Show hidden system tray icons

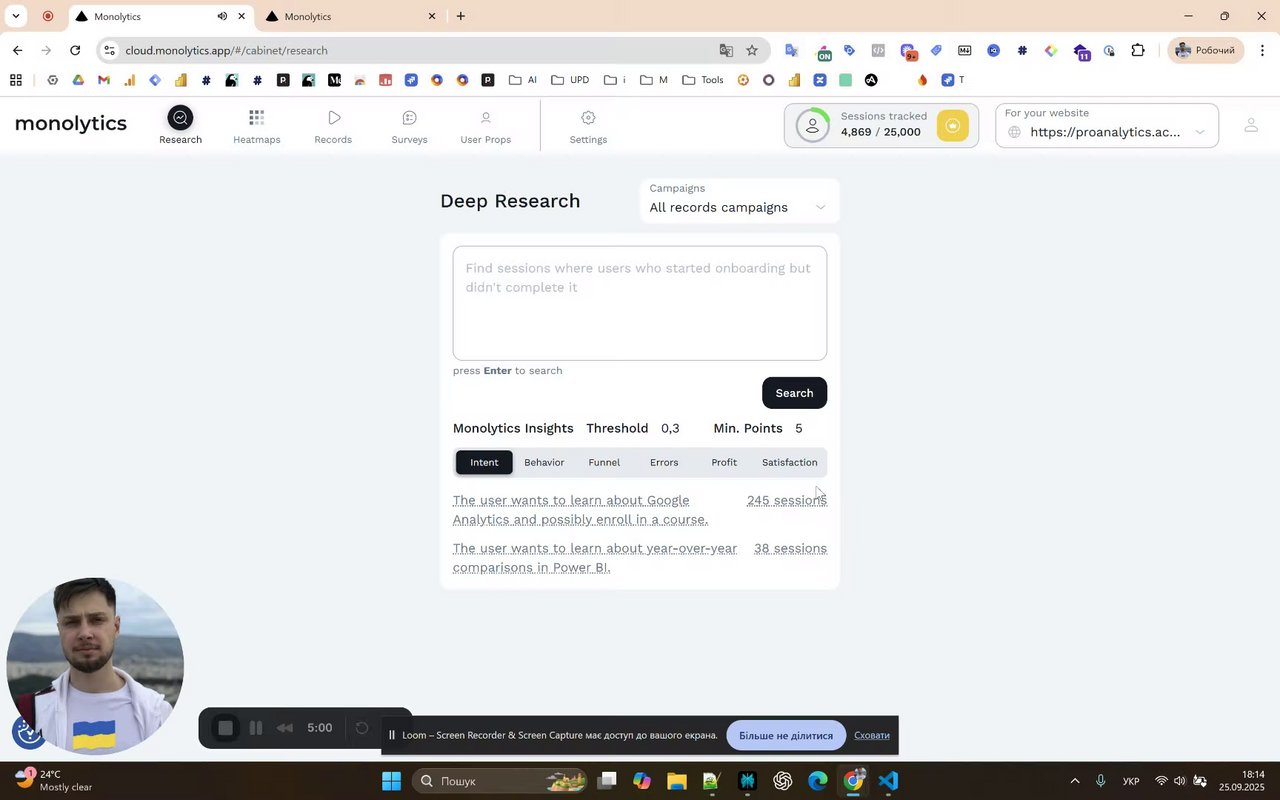click(1075, 781)
